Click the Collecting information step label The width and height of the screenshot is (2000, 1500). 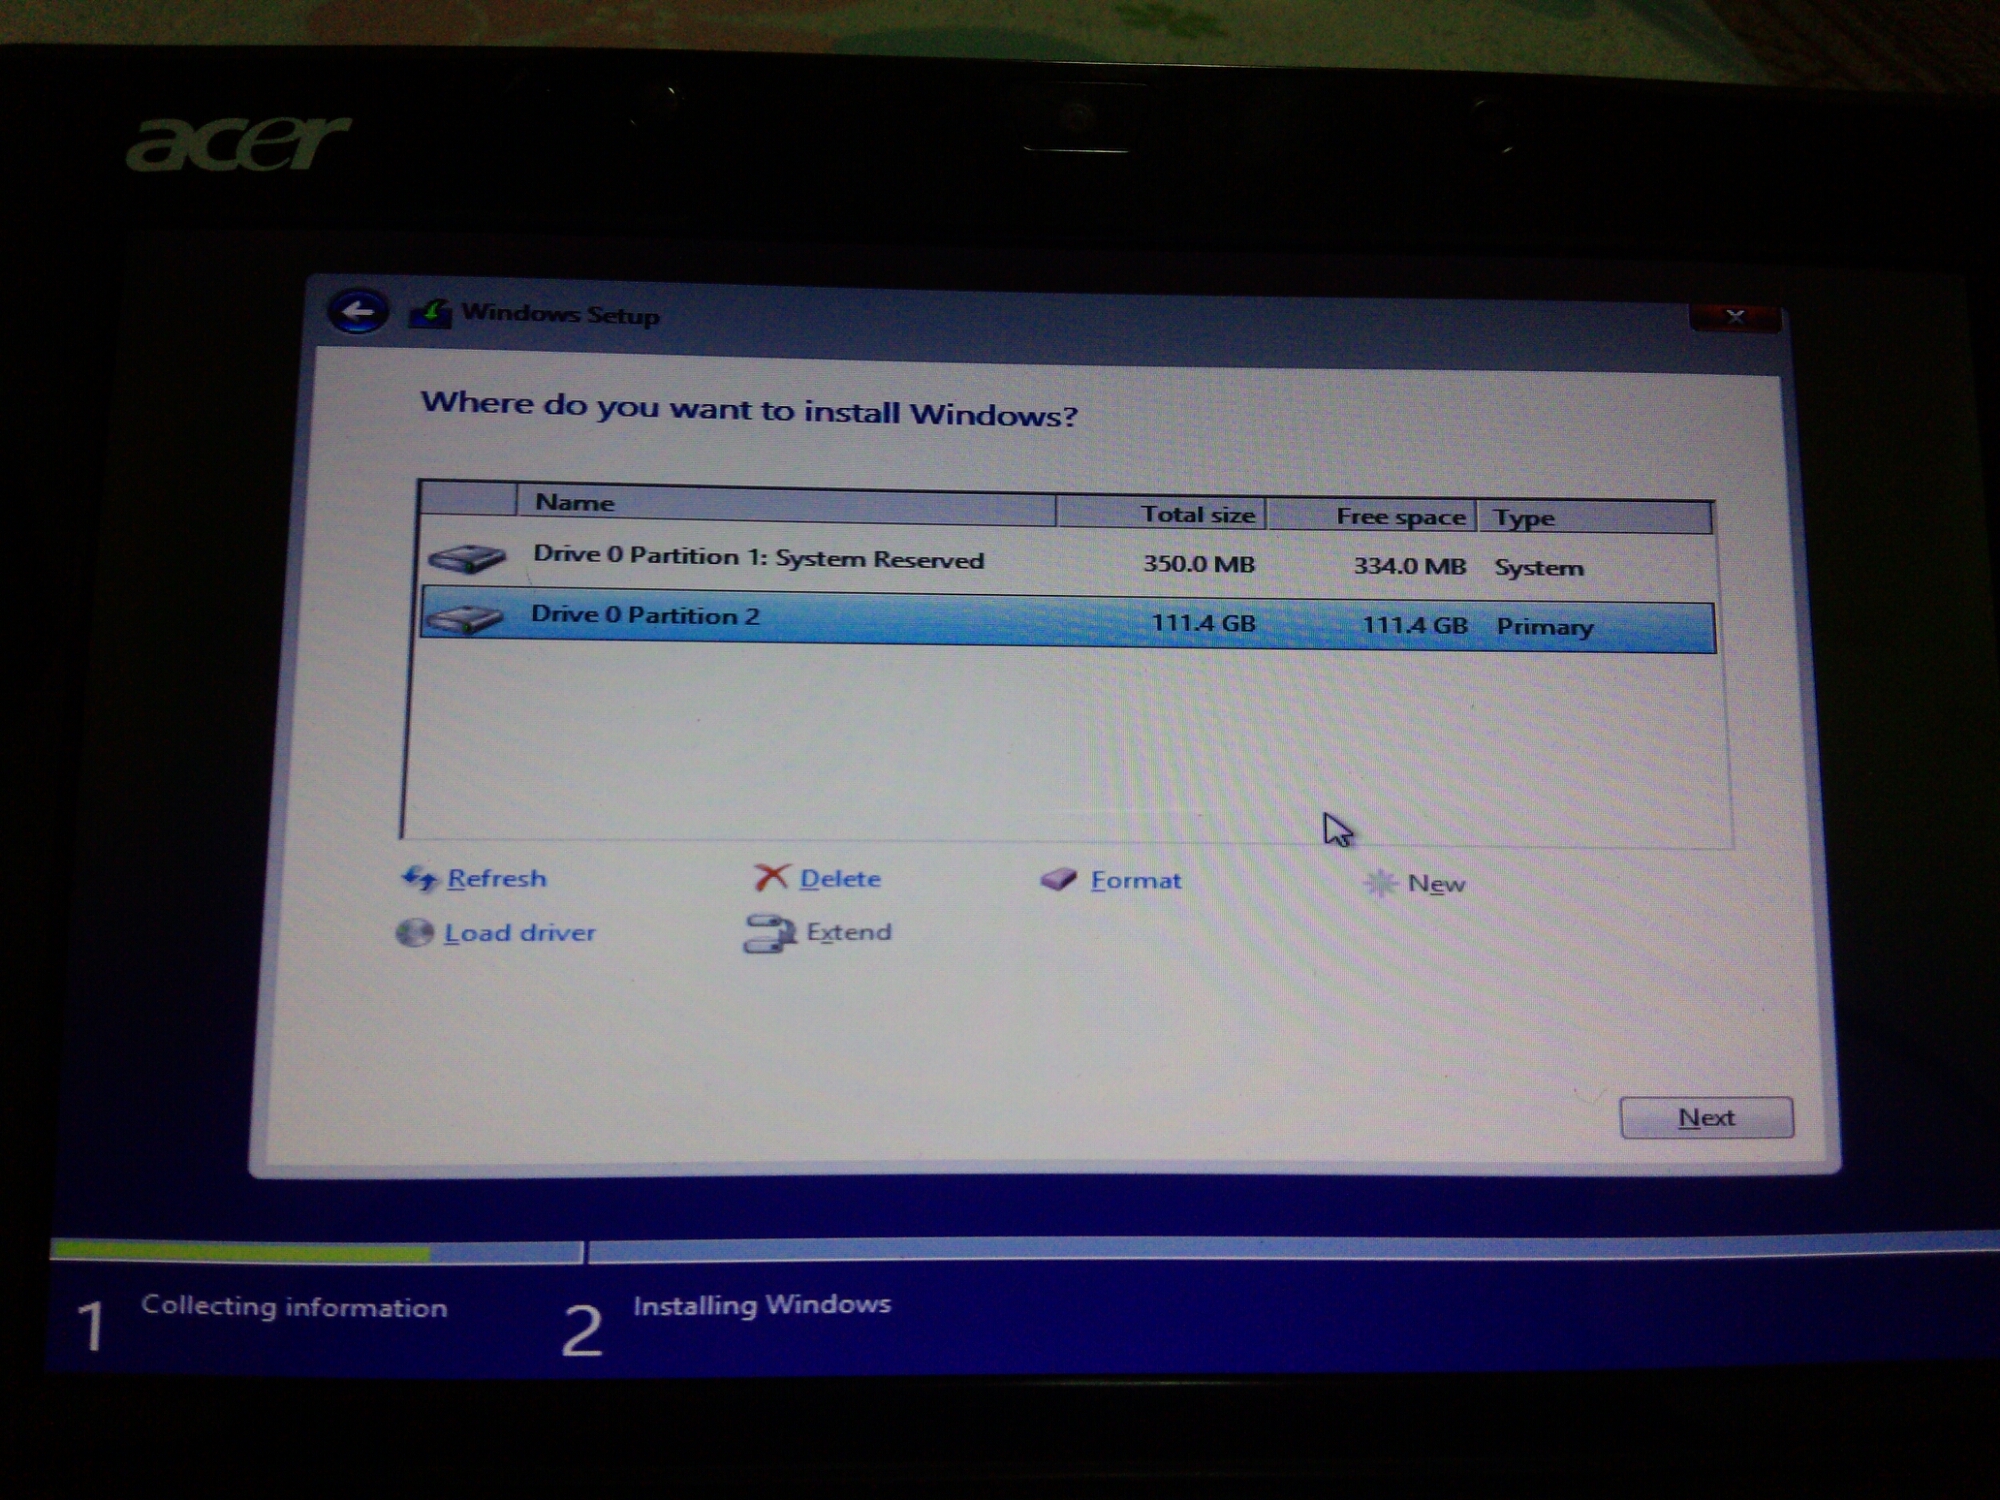pos(294,1306)
